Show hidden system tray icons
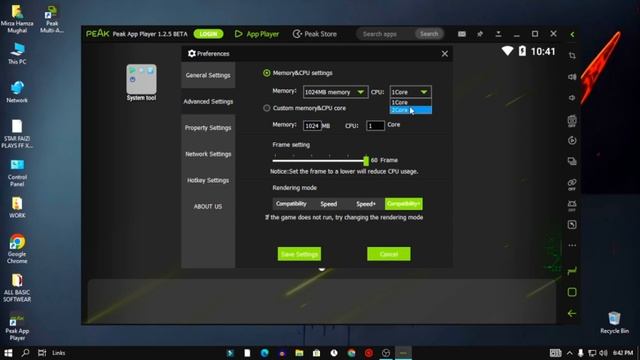 coord(569,353)
